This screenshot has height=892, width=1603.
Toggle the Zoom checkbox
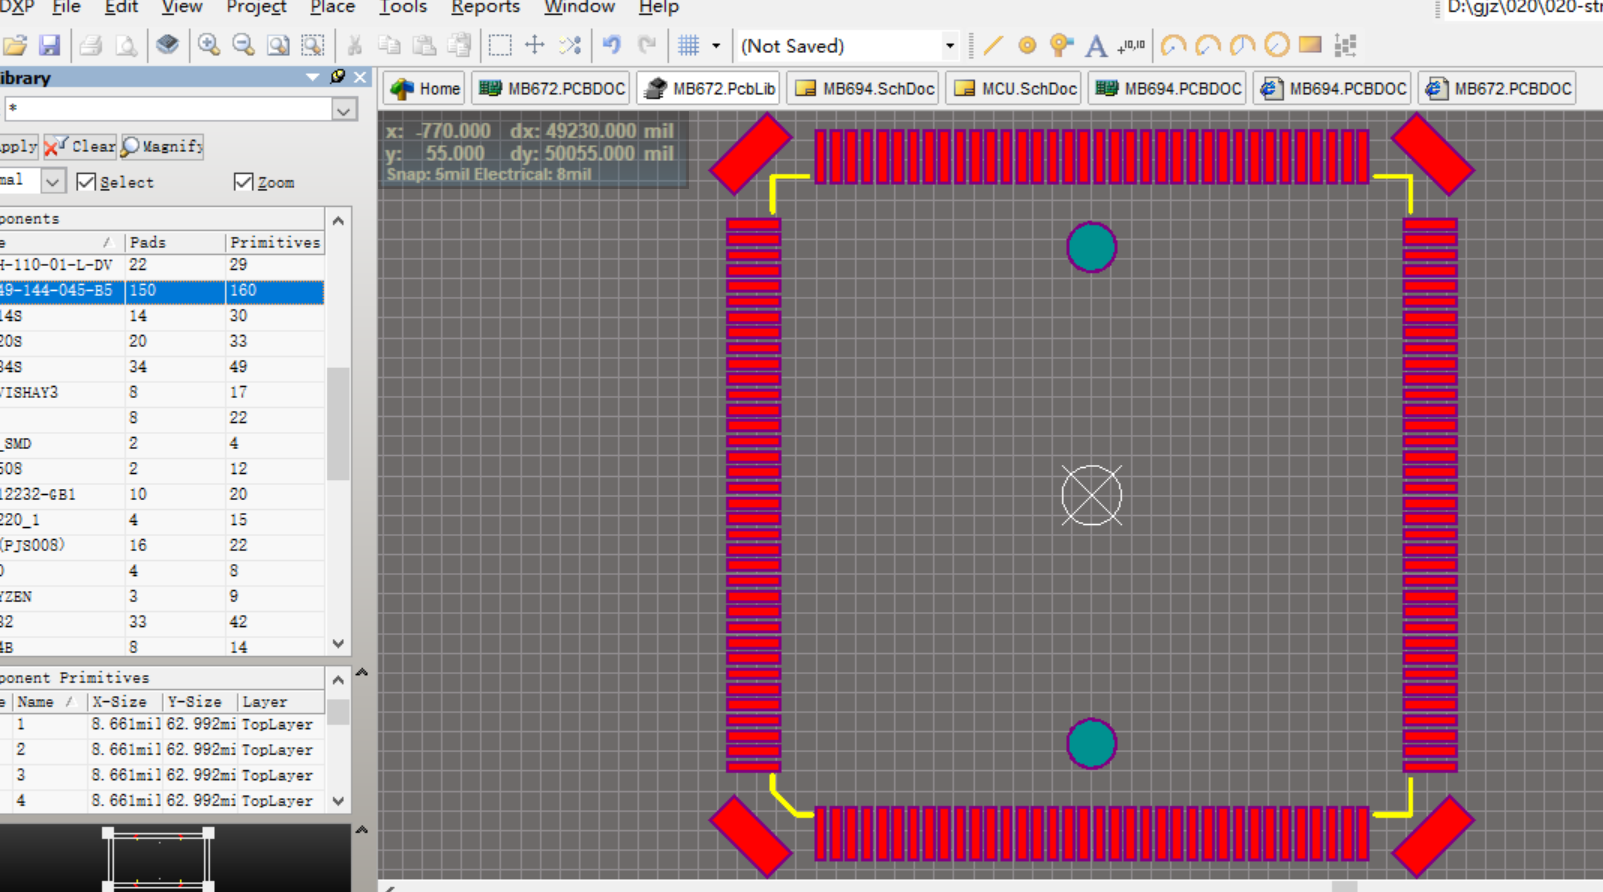click(243, 182)
